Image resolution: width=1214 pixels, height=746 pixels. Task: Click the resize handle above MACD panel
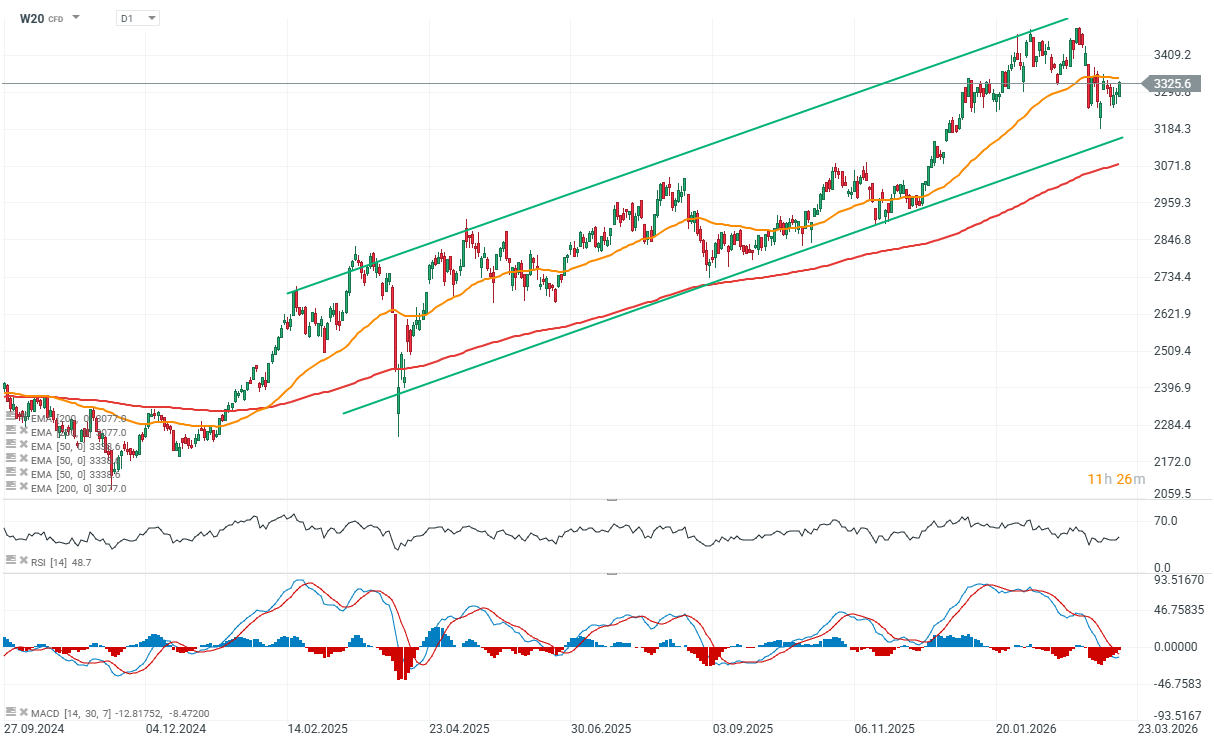pos(612,574)
